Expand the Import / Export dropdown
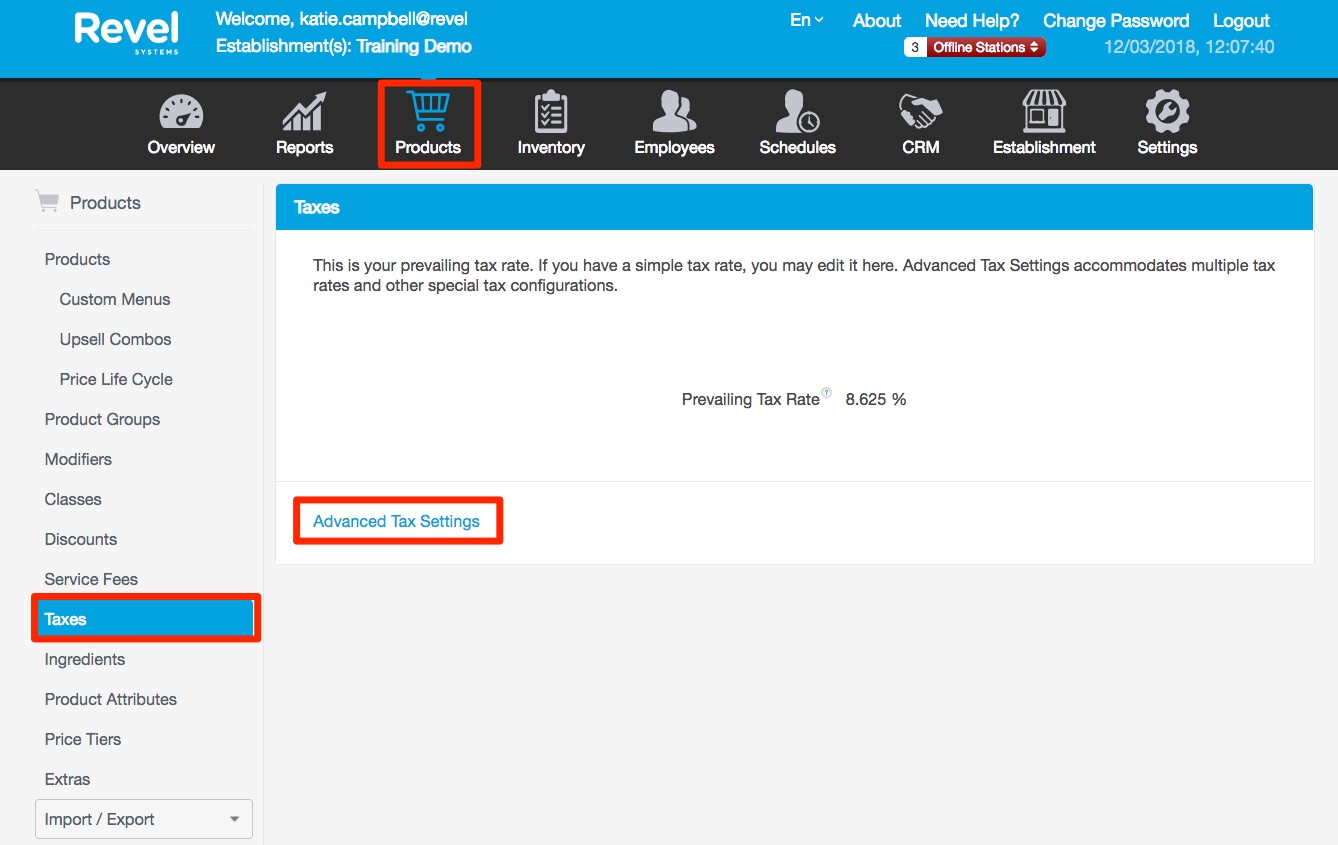The width and height of the screenshot is (1338, 845). click(144, 819)
